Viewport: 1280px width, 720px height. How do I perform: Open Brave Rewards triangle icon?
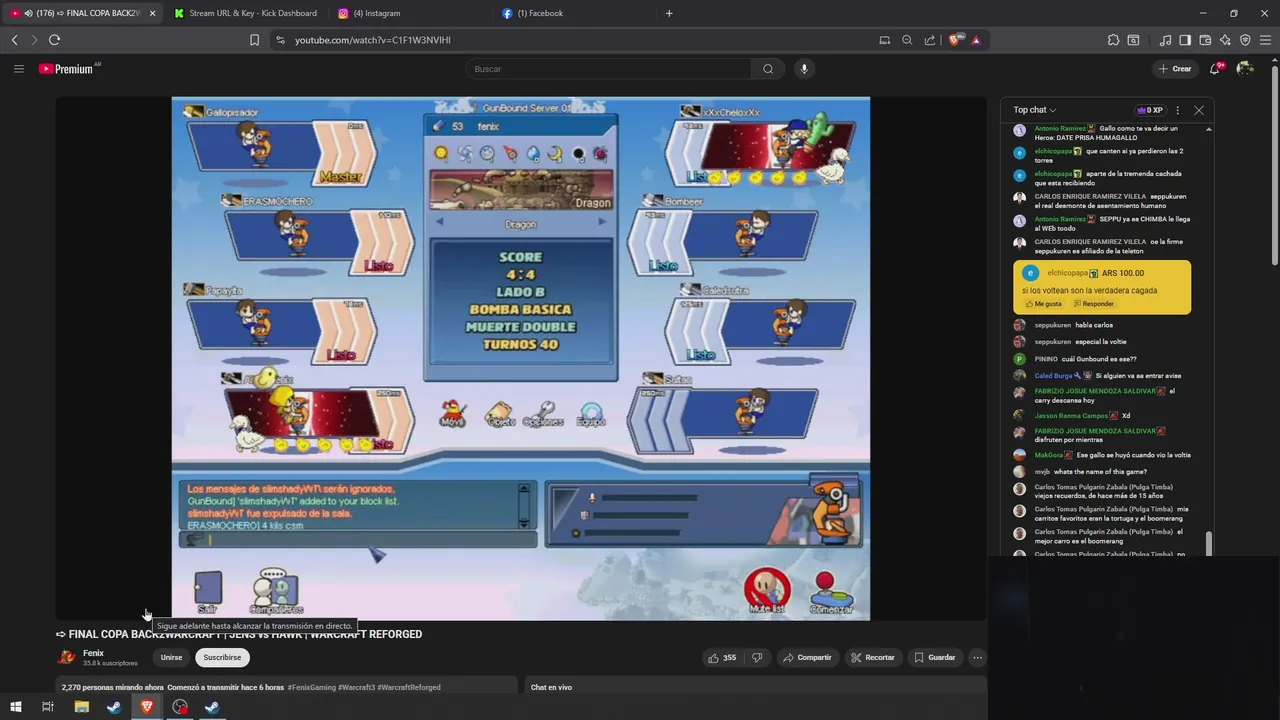pos(976,40)
